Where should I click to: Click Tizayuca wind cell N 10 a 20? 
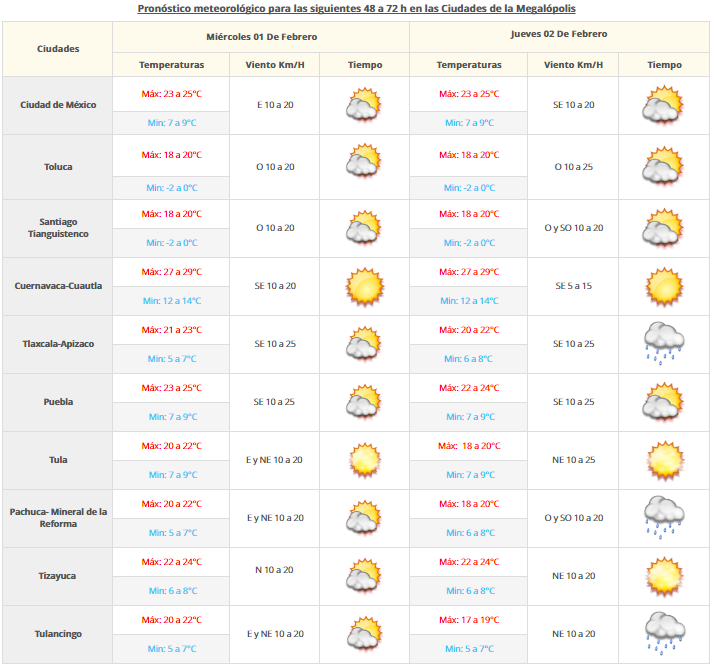coord(274,570)
